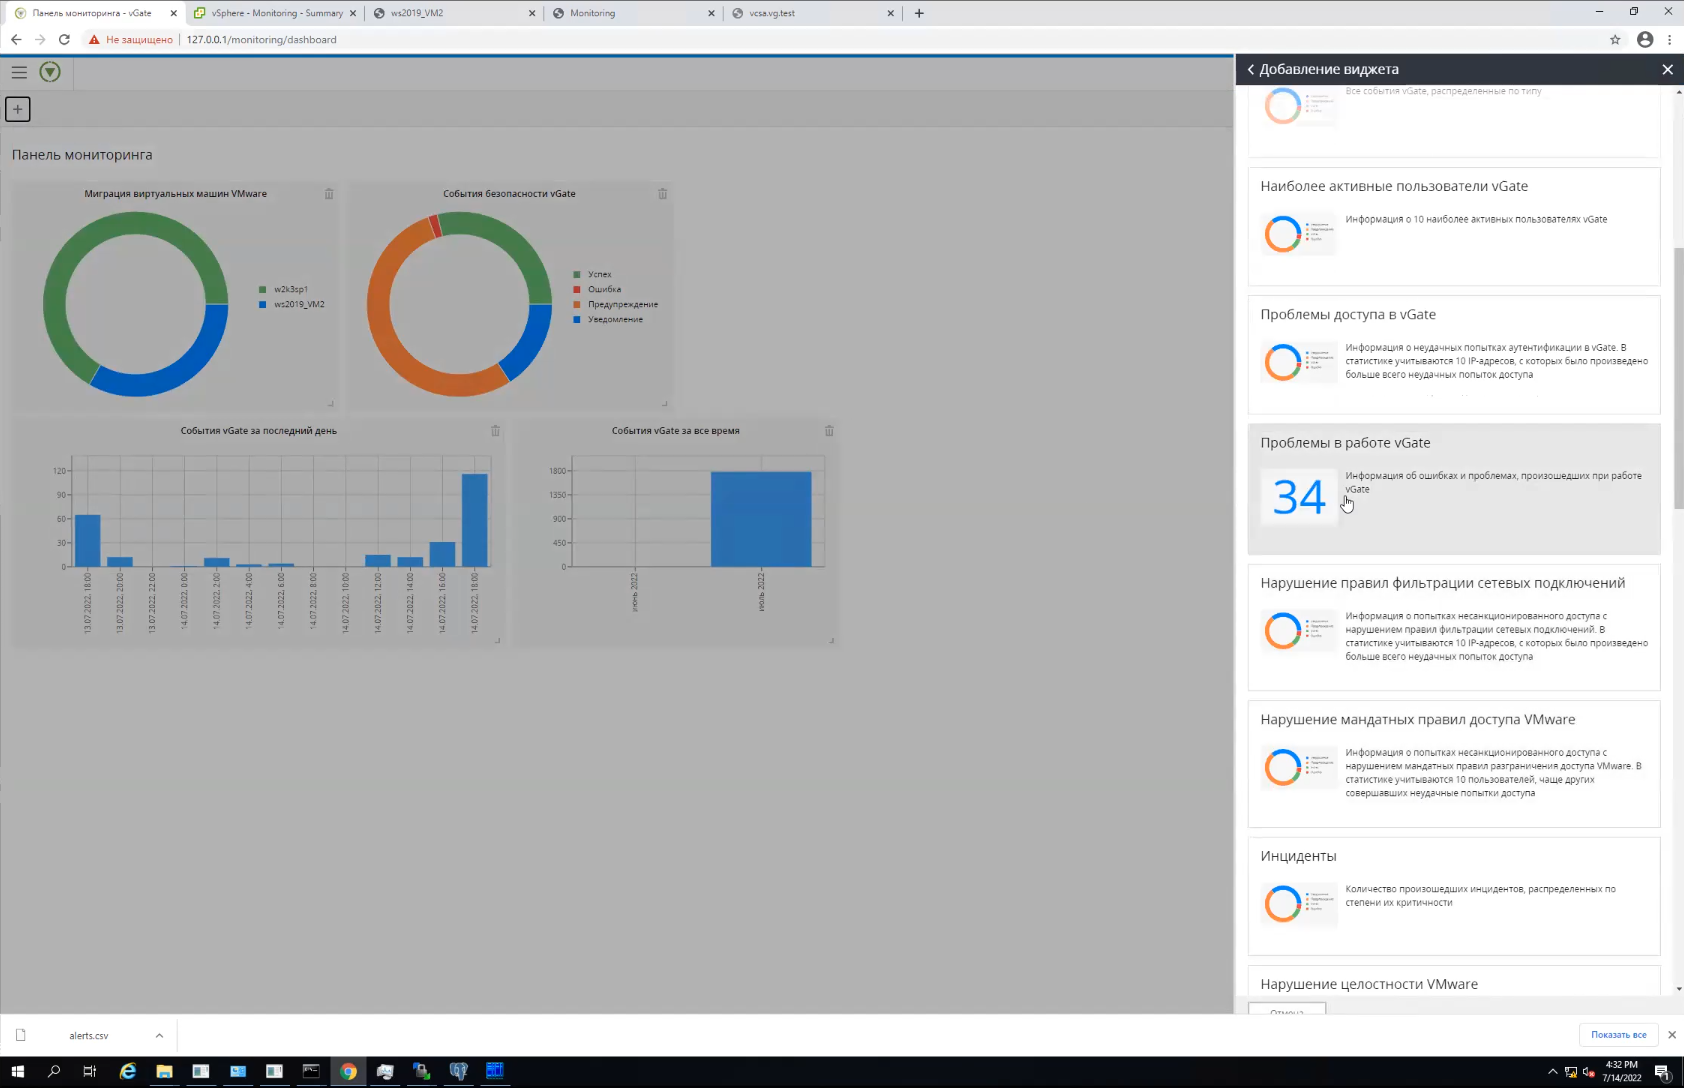Viewport: 1684px width, 1088px height.
Task: Click the Показать все downloads button
Action: click(1618, 1034)
